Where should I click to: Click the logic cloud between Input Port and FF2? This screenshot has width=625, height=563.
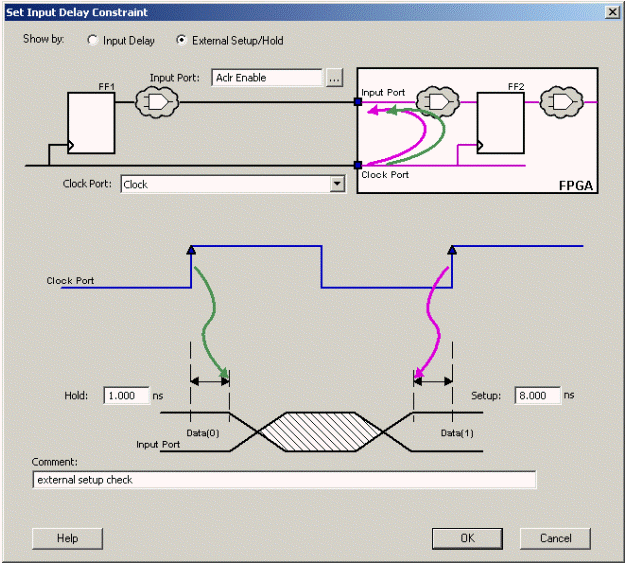(438, 101)
